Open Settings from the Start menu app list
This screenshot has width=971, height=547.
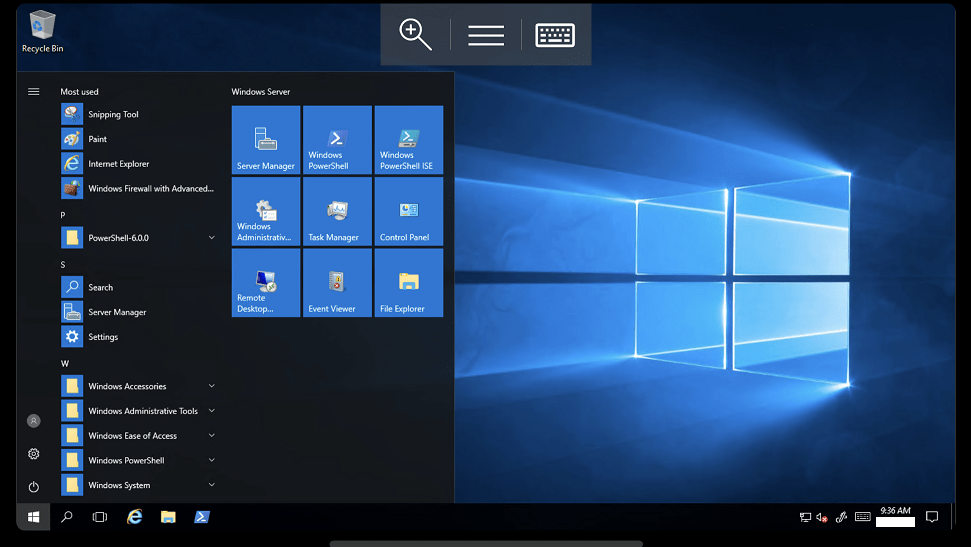[x=102, y=337]
